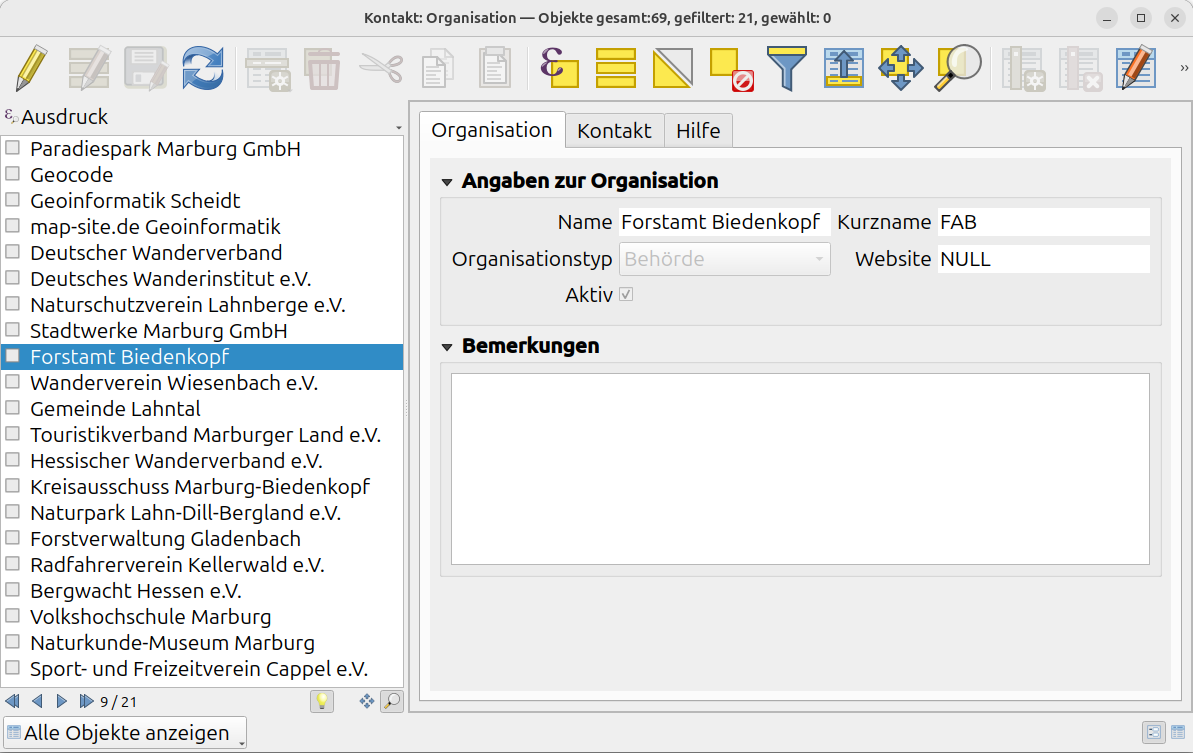Open the filter/select by form funnel
Image resolution: width=1193 pixels, height=753 pixels.
[787, 68]
